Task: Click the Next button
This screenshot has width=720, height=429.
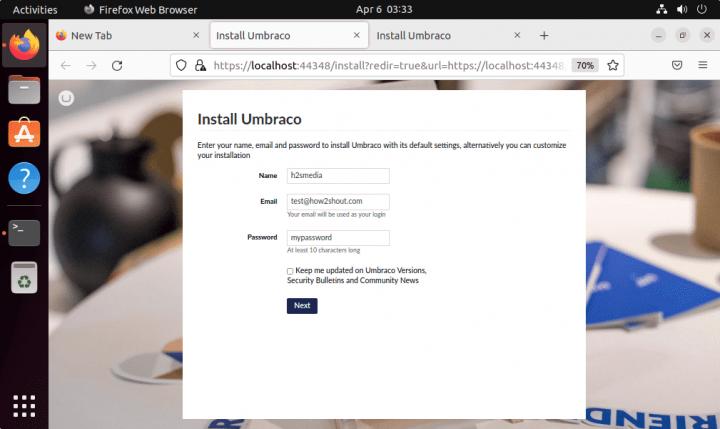Action: tap(302, 305)
